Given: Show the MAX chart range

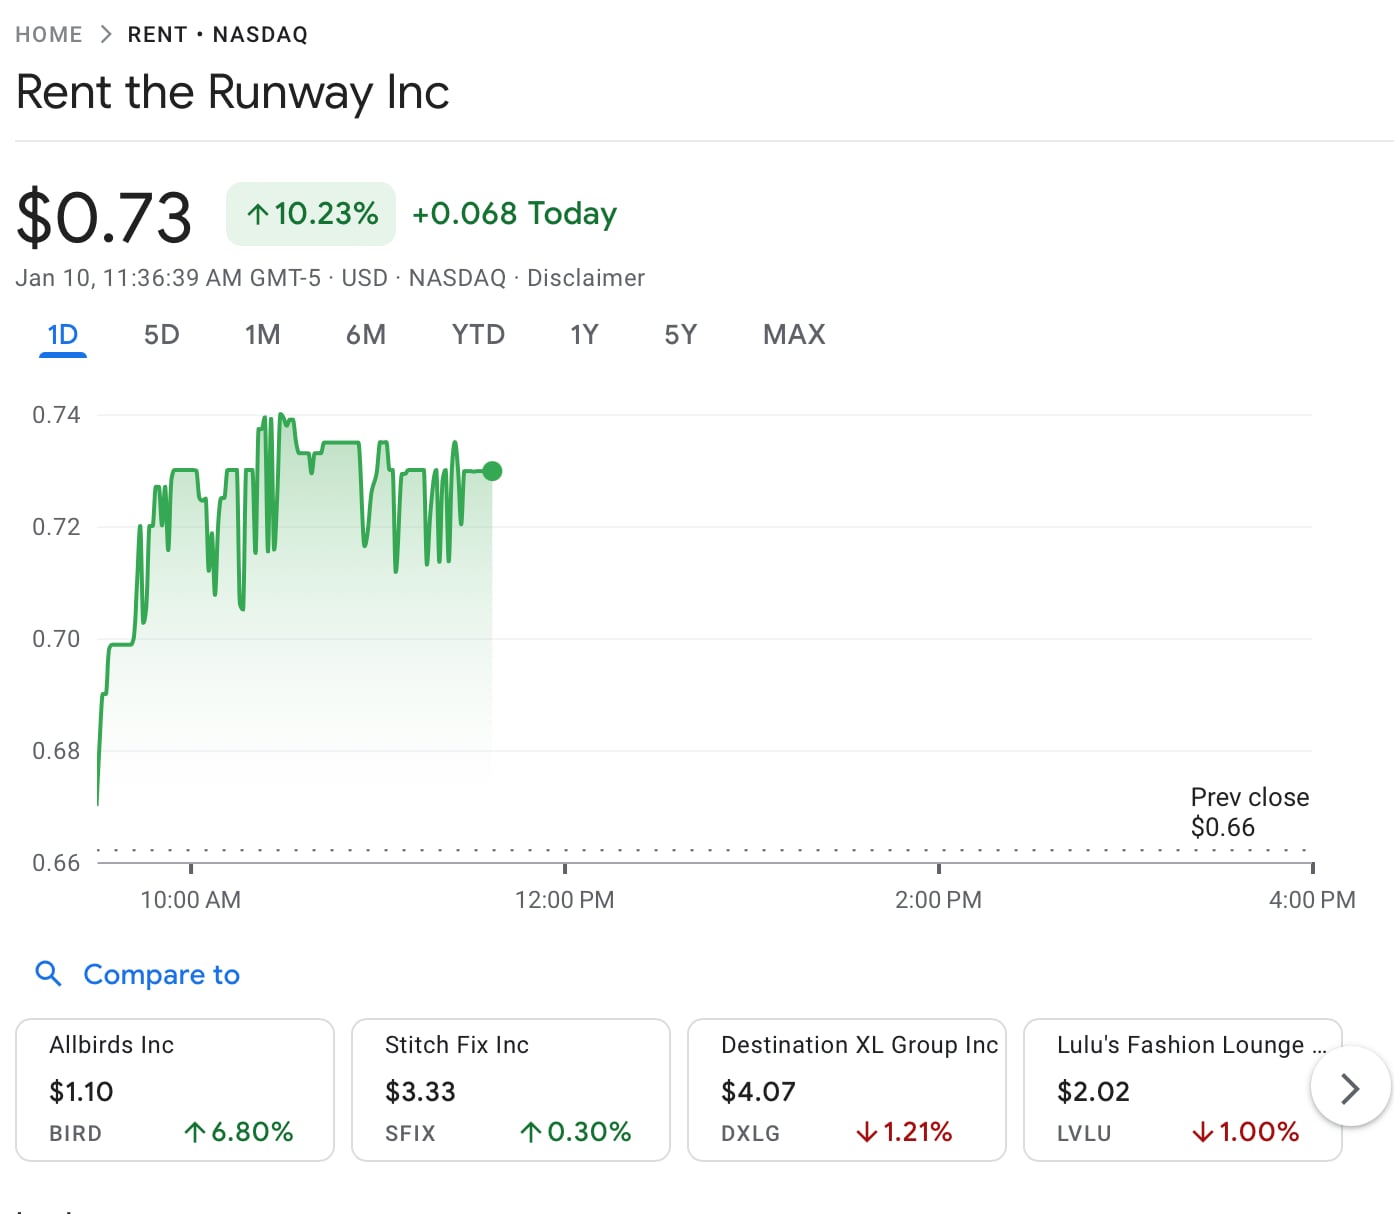Looking at the screenshot, I should click(794, 334).
